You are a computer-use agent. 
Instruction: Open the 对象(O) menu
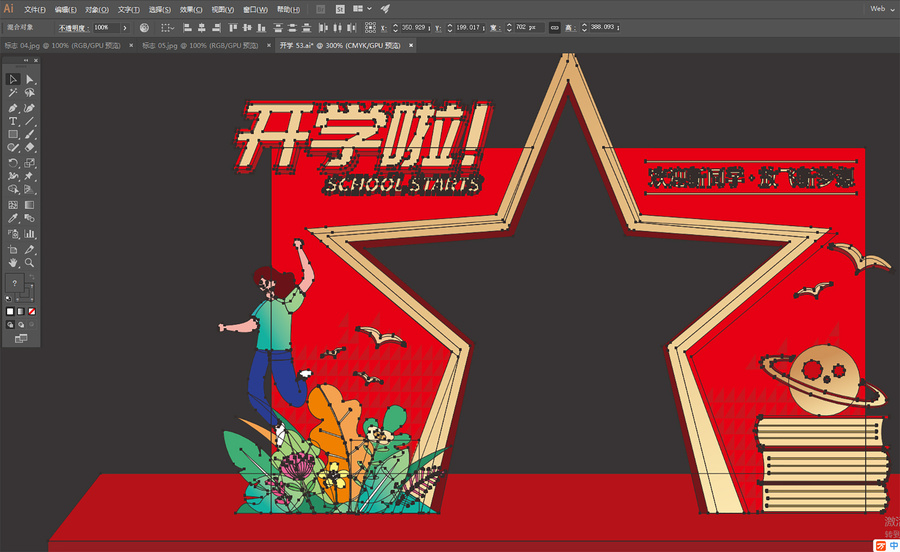(97, 10)
